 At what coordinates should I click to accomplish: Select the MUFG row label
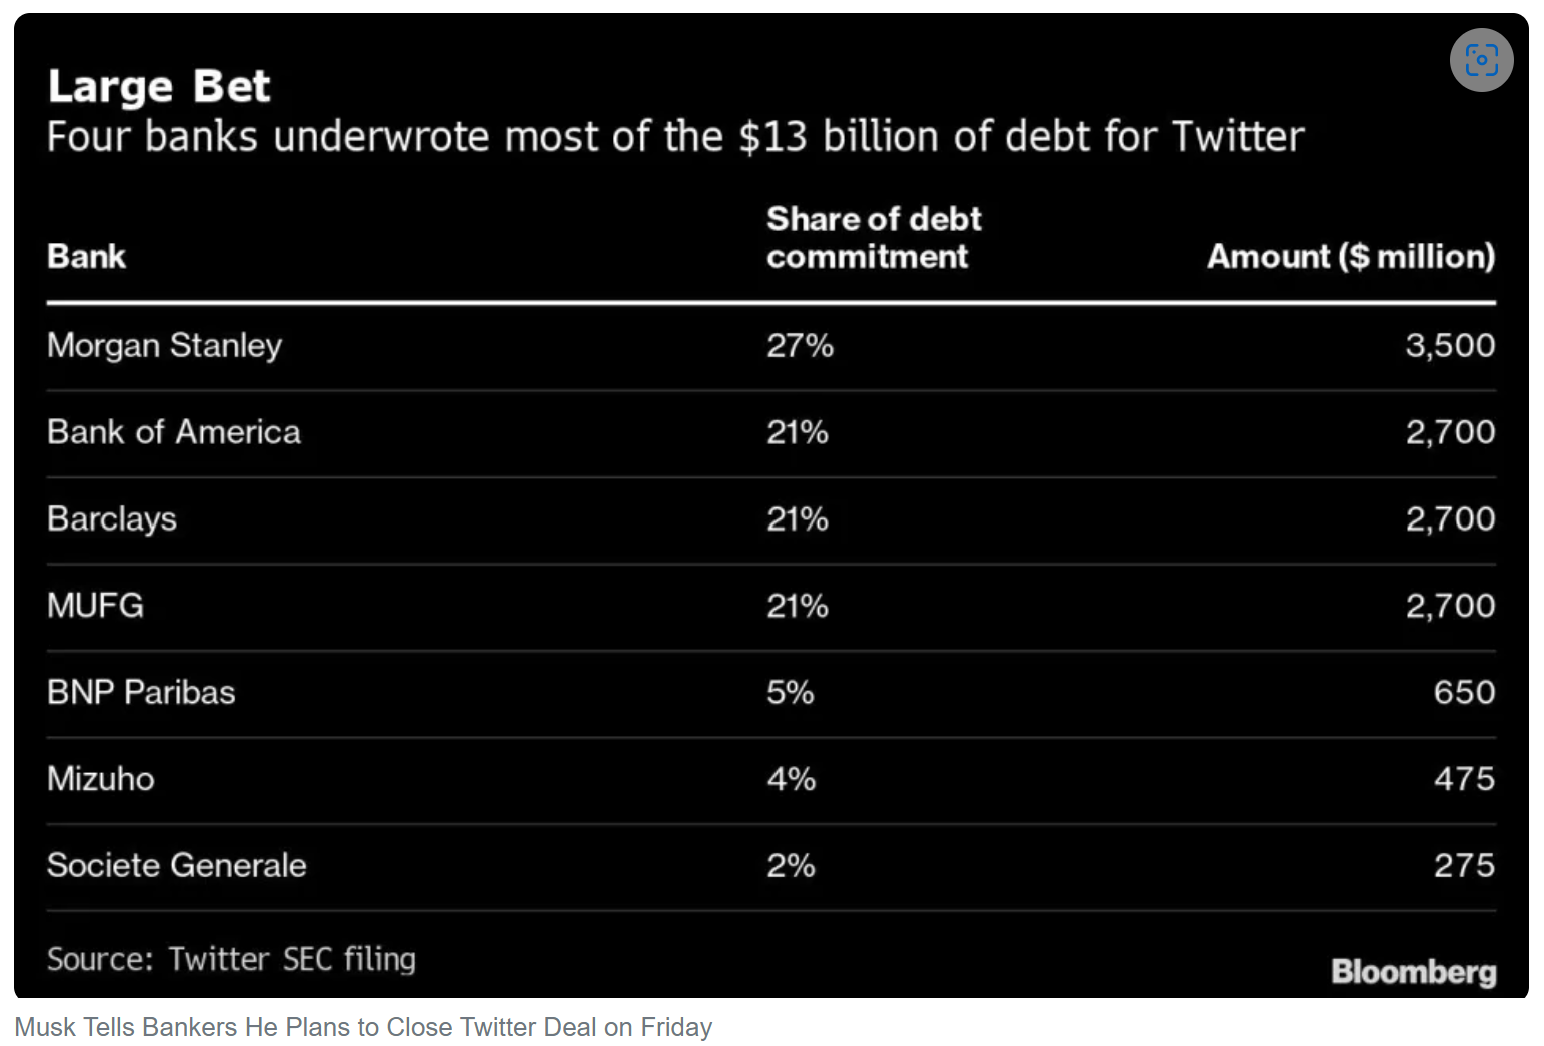96,606
